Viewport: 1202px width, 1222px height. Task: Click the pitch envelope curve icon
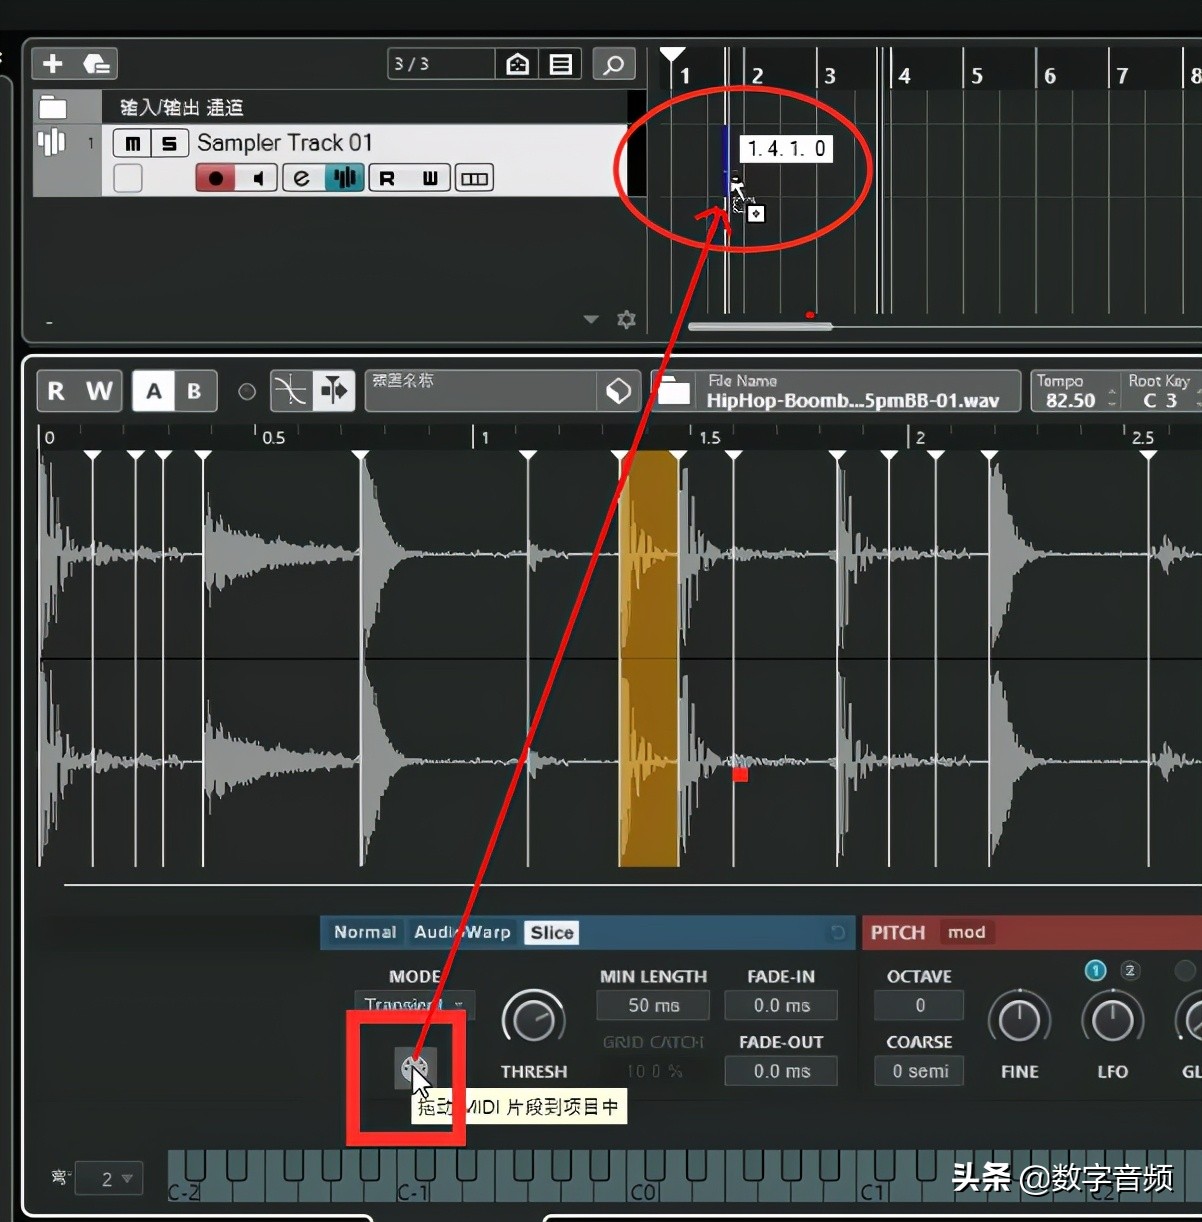291,391
